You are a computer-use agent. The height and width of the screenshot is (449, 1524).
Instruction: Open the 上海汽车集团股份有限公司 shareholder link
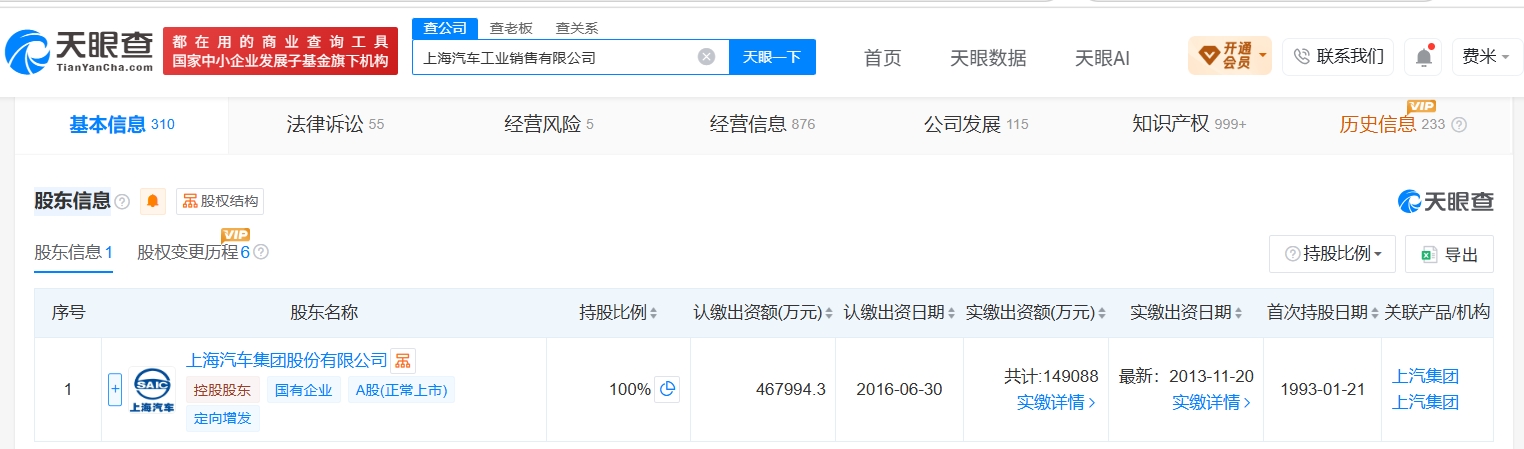pos(287,360)
